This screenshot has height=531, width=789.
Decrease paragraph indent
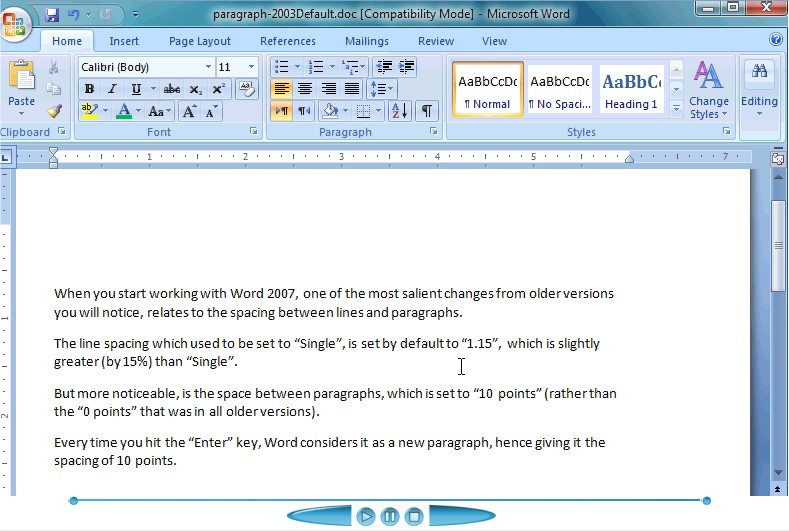pyautogui.click(x=384, y=66)
